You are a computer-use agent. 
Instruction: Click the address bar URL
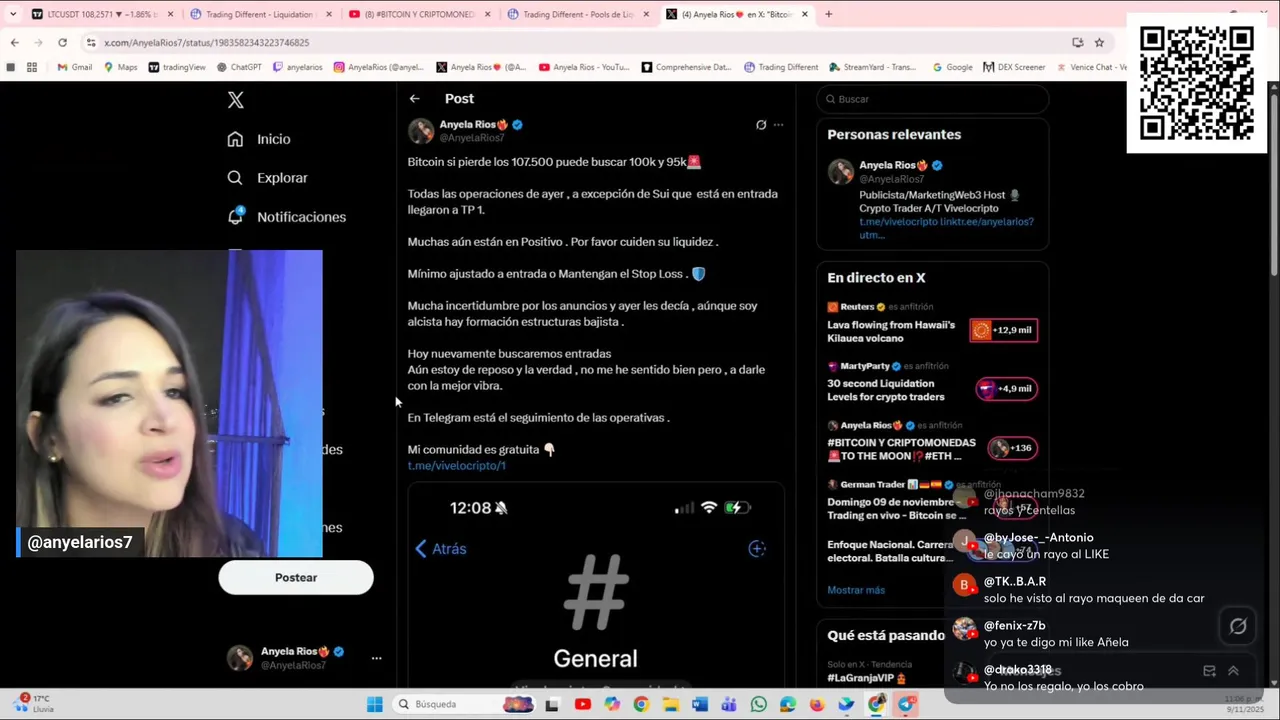pos(206,43)
